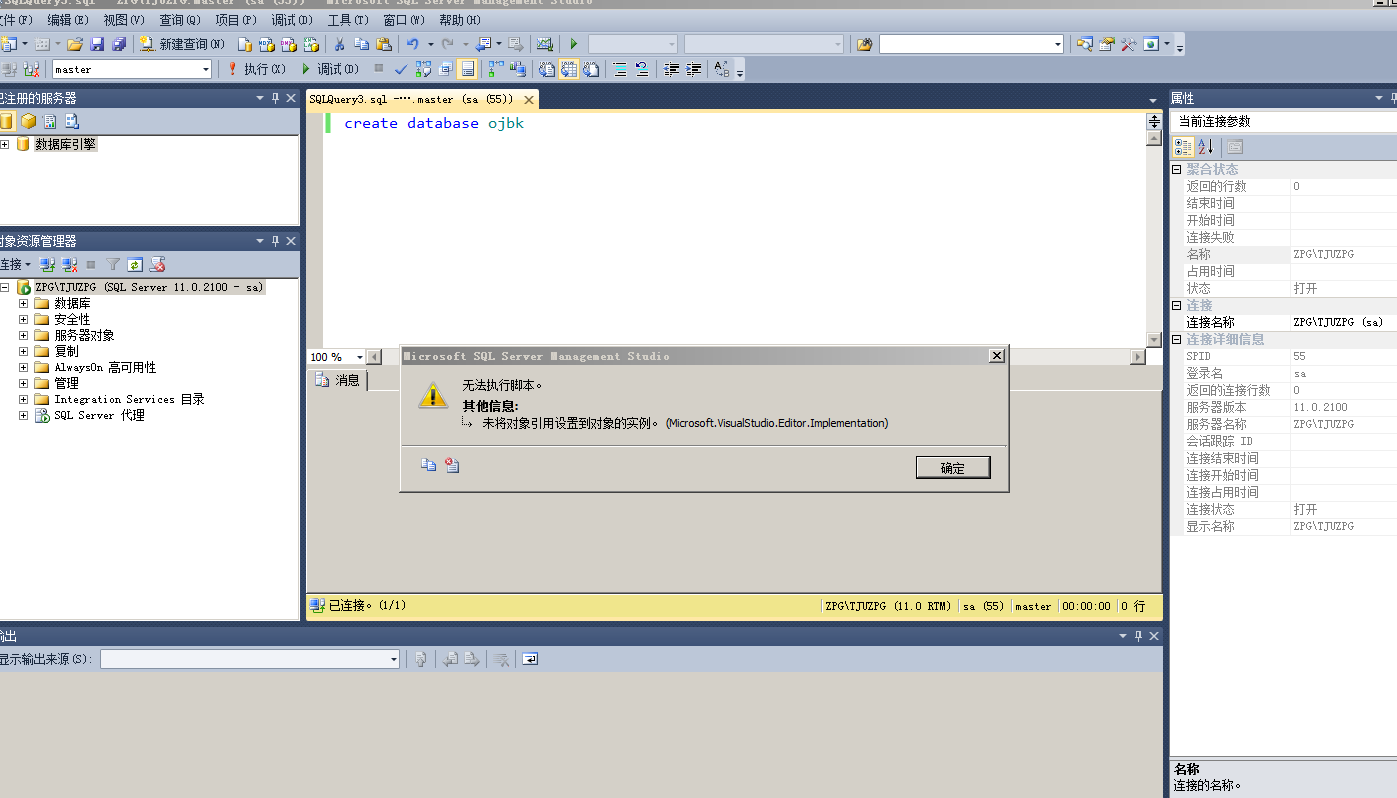The height and width of the screenshot is (798, 1397).
Task: Click the Categorized view icon in Properties
Action: (1183, 146)
